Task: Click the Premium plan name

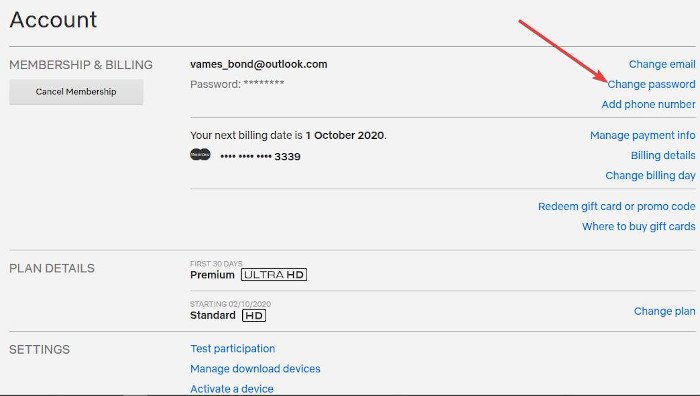Action: (212, 275)
